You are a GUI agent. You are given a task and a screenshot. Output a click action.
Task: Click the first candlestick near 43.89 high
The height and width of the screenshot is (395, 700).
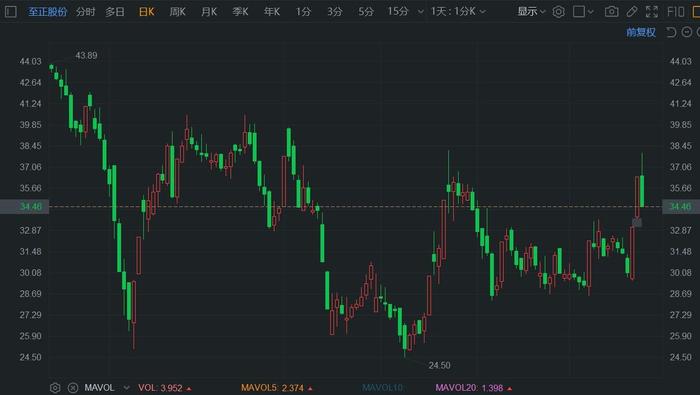coord(51,67)
